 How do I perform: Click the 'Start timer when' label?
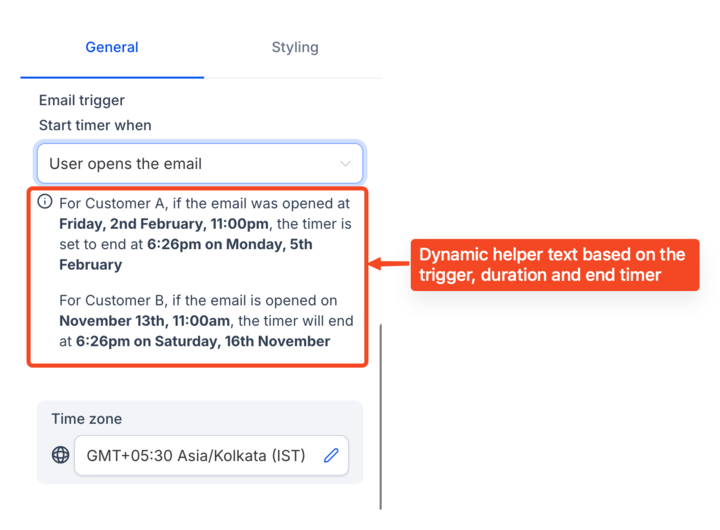[x=95, y=125]
